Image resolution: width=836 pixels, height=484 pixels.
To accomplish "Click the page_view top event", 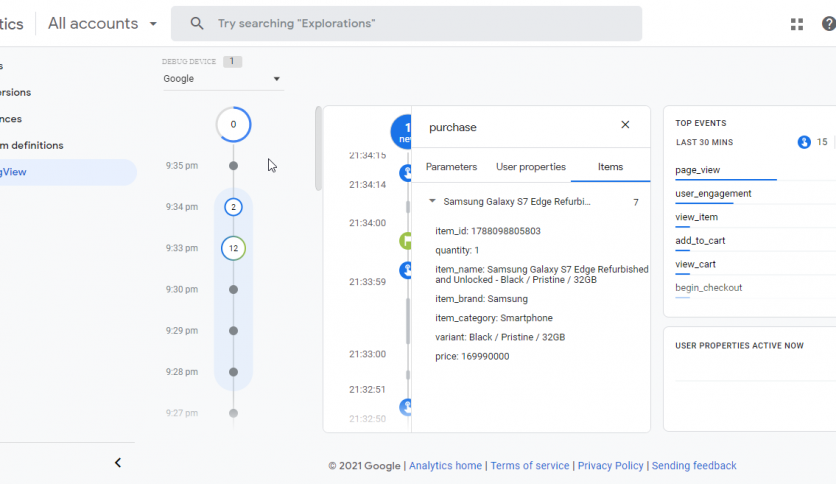I will (x=697, y=170).
